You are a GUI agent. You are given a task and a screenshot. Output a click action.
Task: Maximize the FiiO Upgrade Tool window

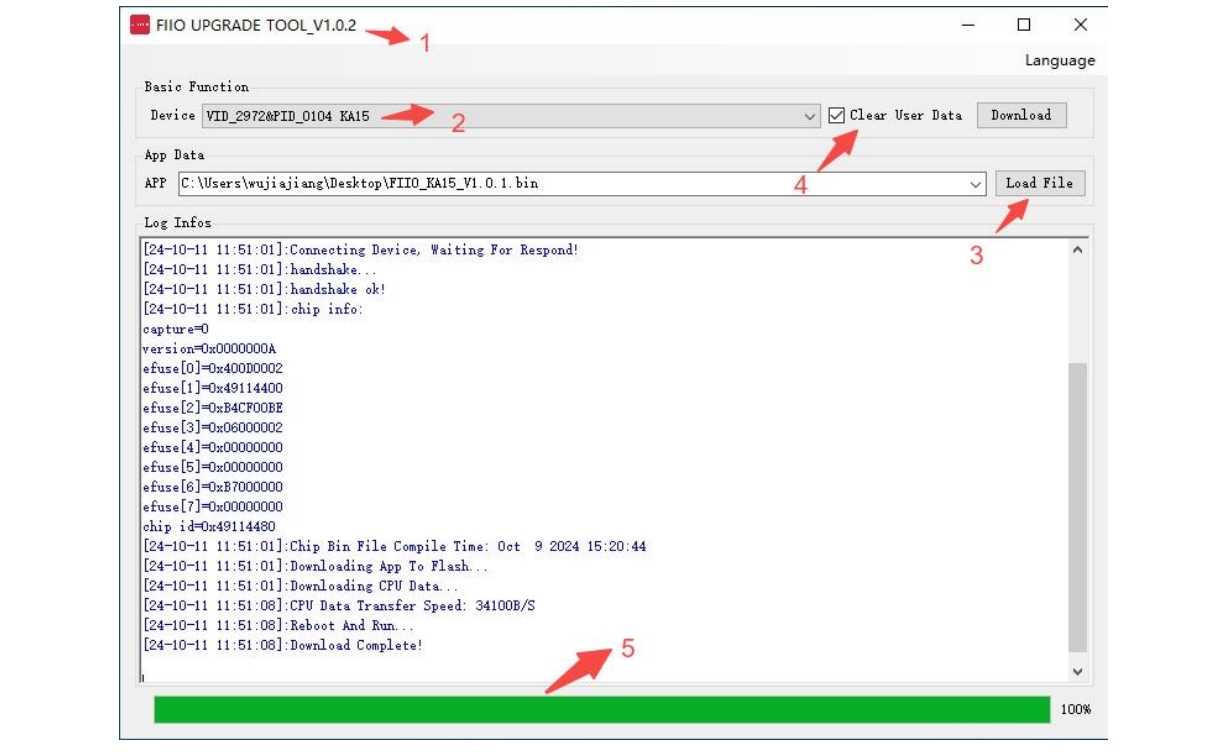1024,25
